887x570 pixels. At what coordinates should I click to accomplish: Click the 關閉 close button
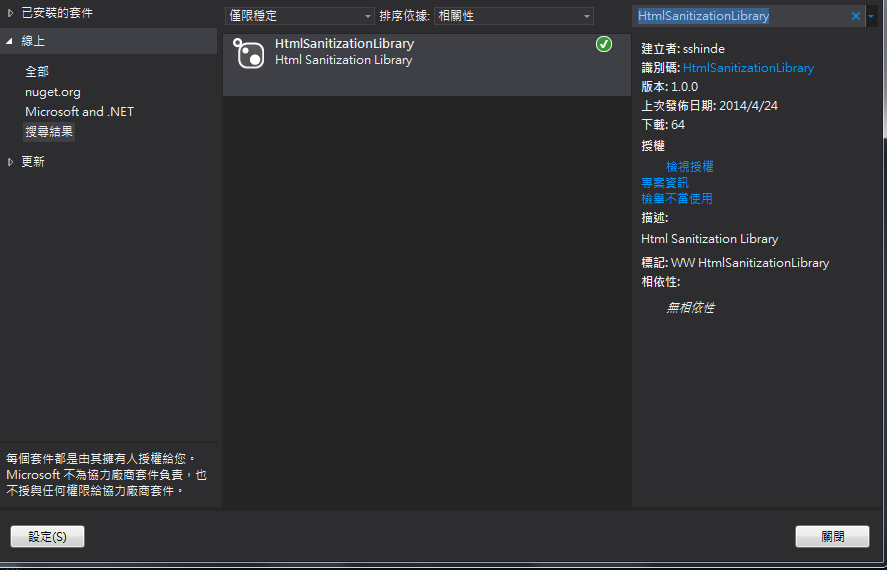[832, 537]
